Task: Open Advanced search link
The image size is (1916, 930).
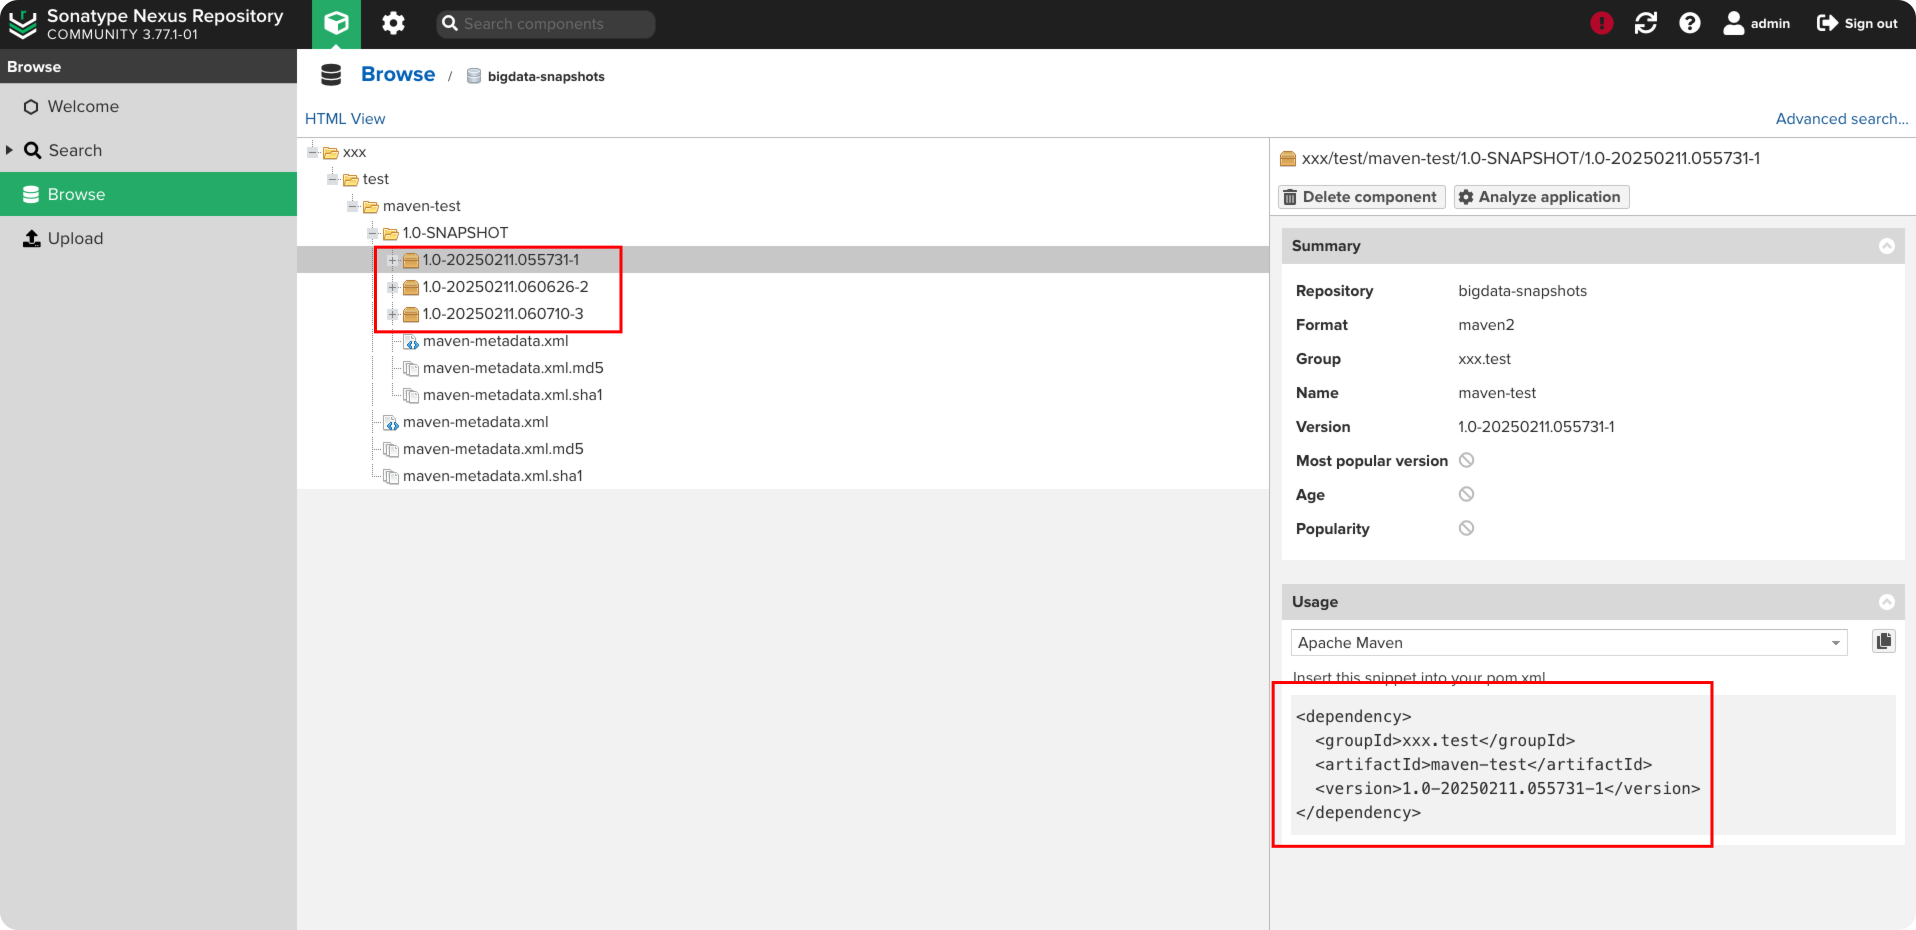Action: (x=1841, y=118)
